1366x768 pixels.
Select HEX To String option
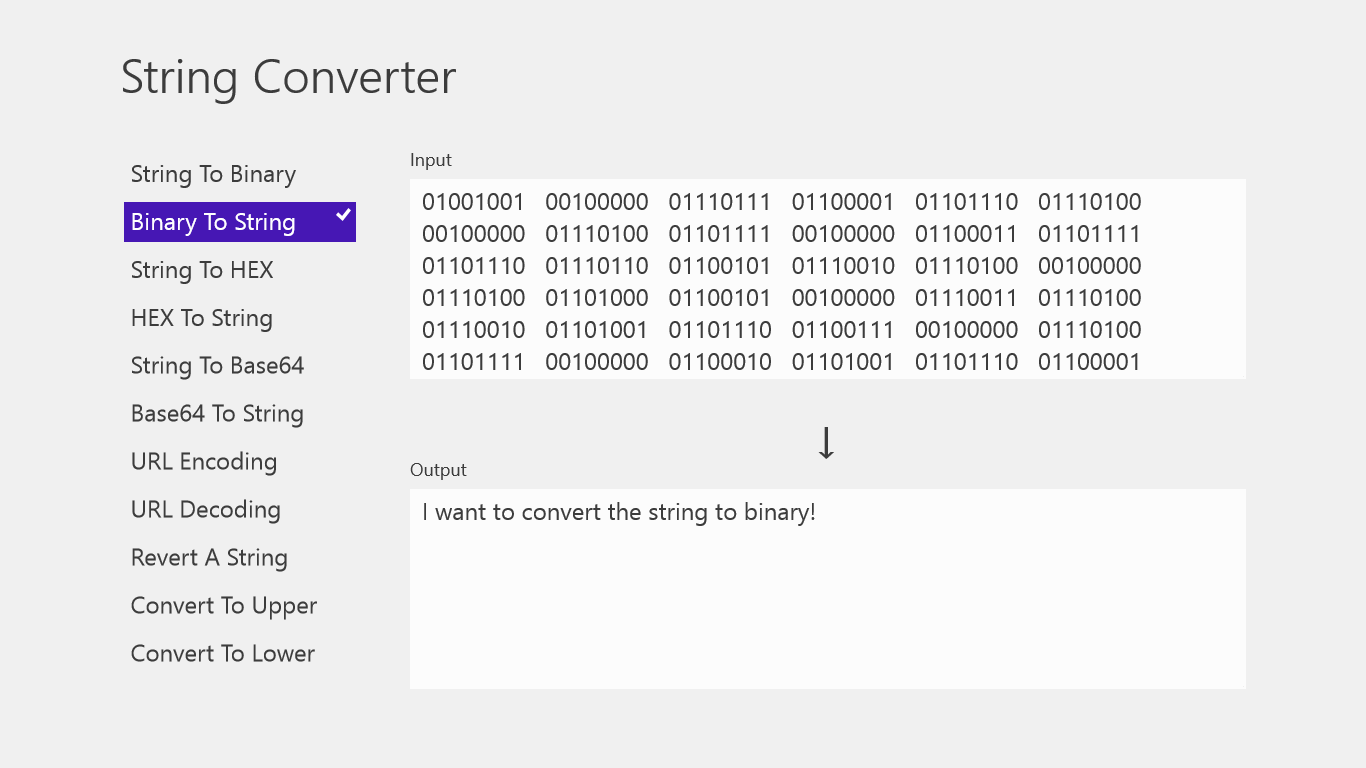pyautogui.click(x=202, y=318)
